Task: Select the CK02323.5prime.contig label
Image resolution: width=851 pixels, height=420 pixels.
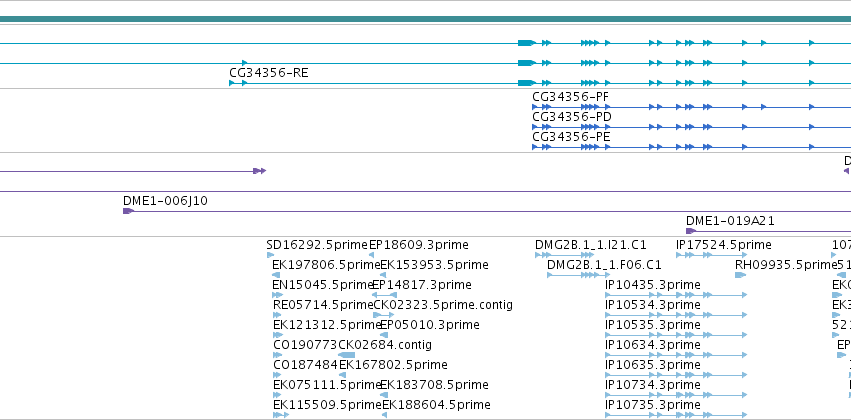Action: pyautogui.click(x=443, y=305)
